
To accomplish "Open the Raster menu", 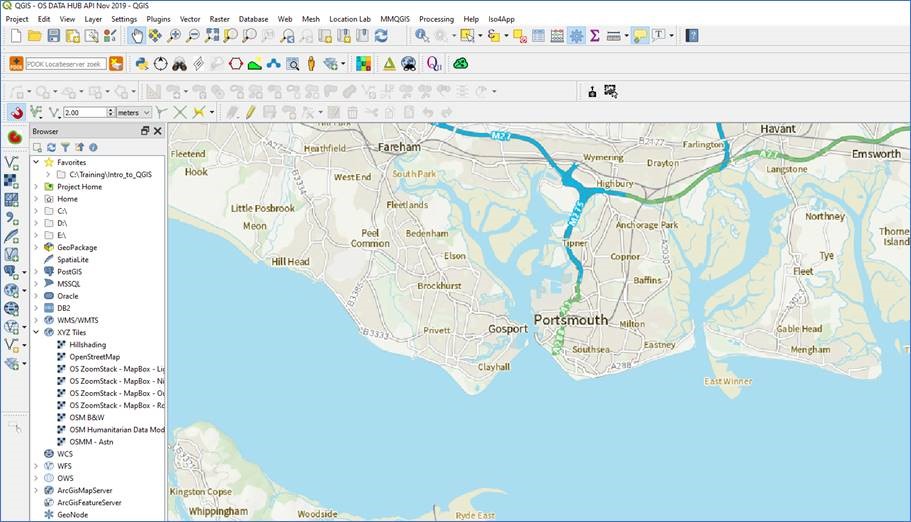I will tap(219, 19).
